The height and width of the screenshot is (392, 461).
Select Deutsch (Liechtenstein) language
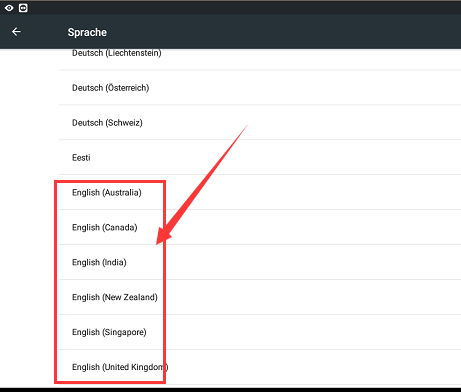coord(260,59)
